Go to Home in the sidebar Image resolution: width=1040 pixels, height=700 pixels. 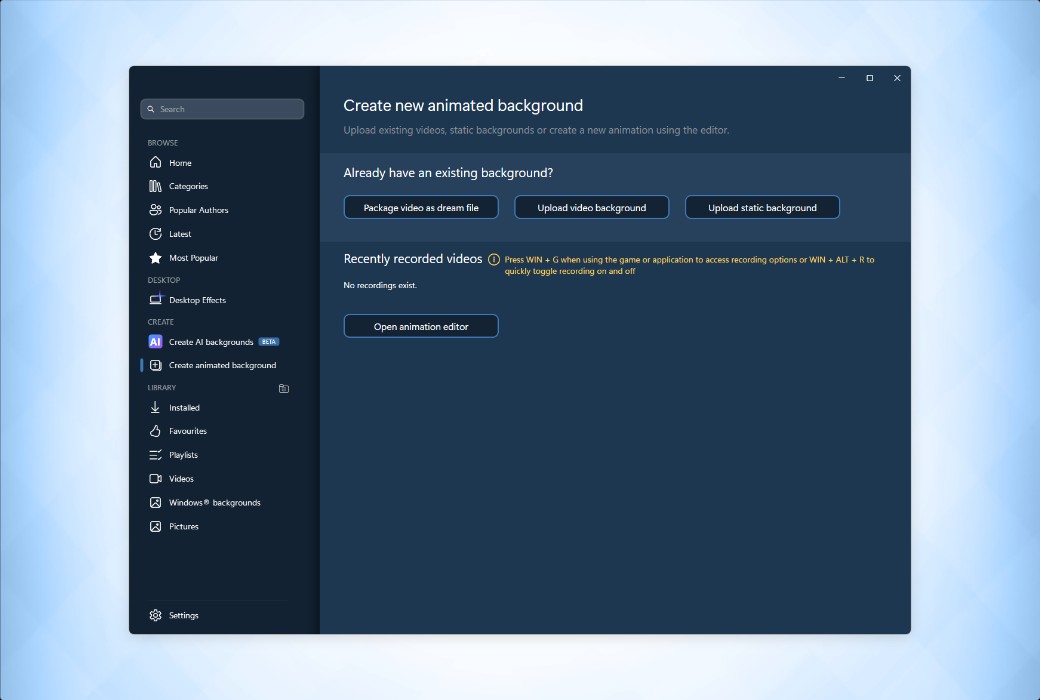click(180, 163)
